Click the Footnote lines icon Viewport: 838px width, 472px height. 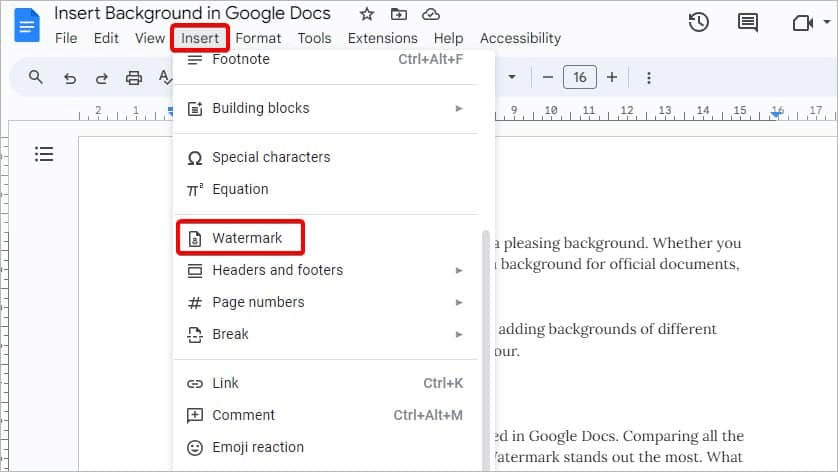tap(195, 59)
